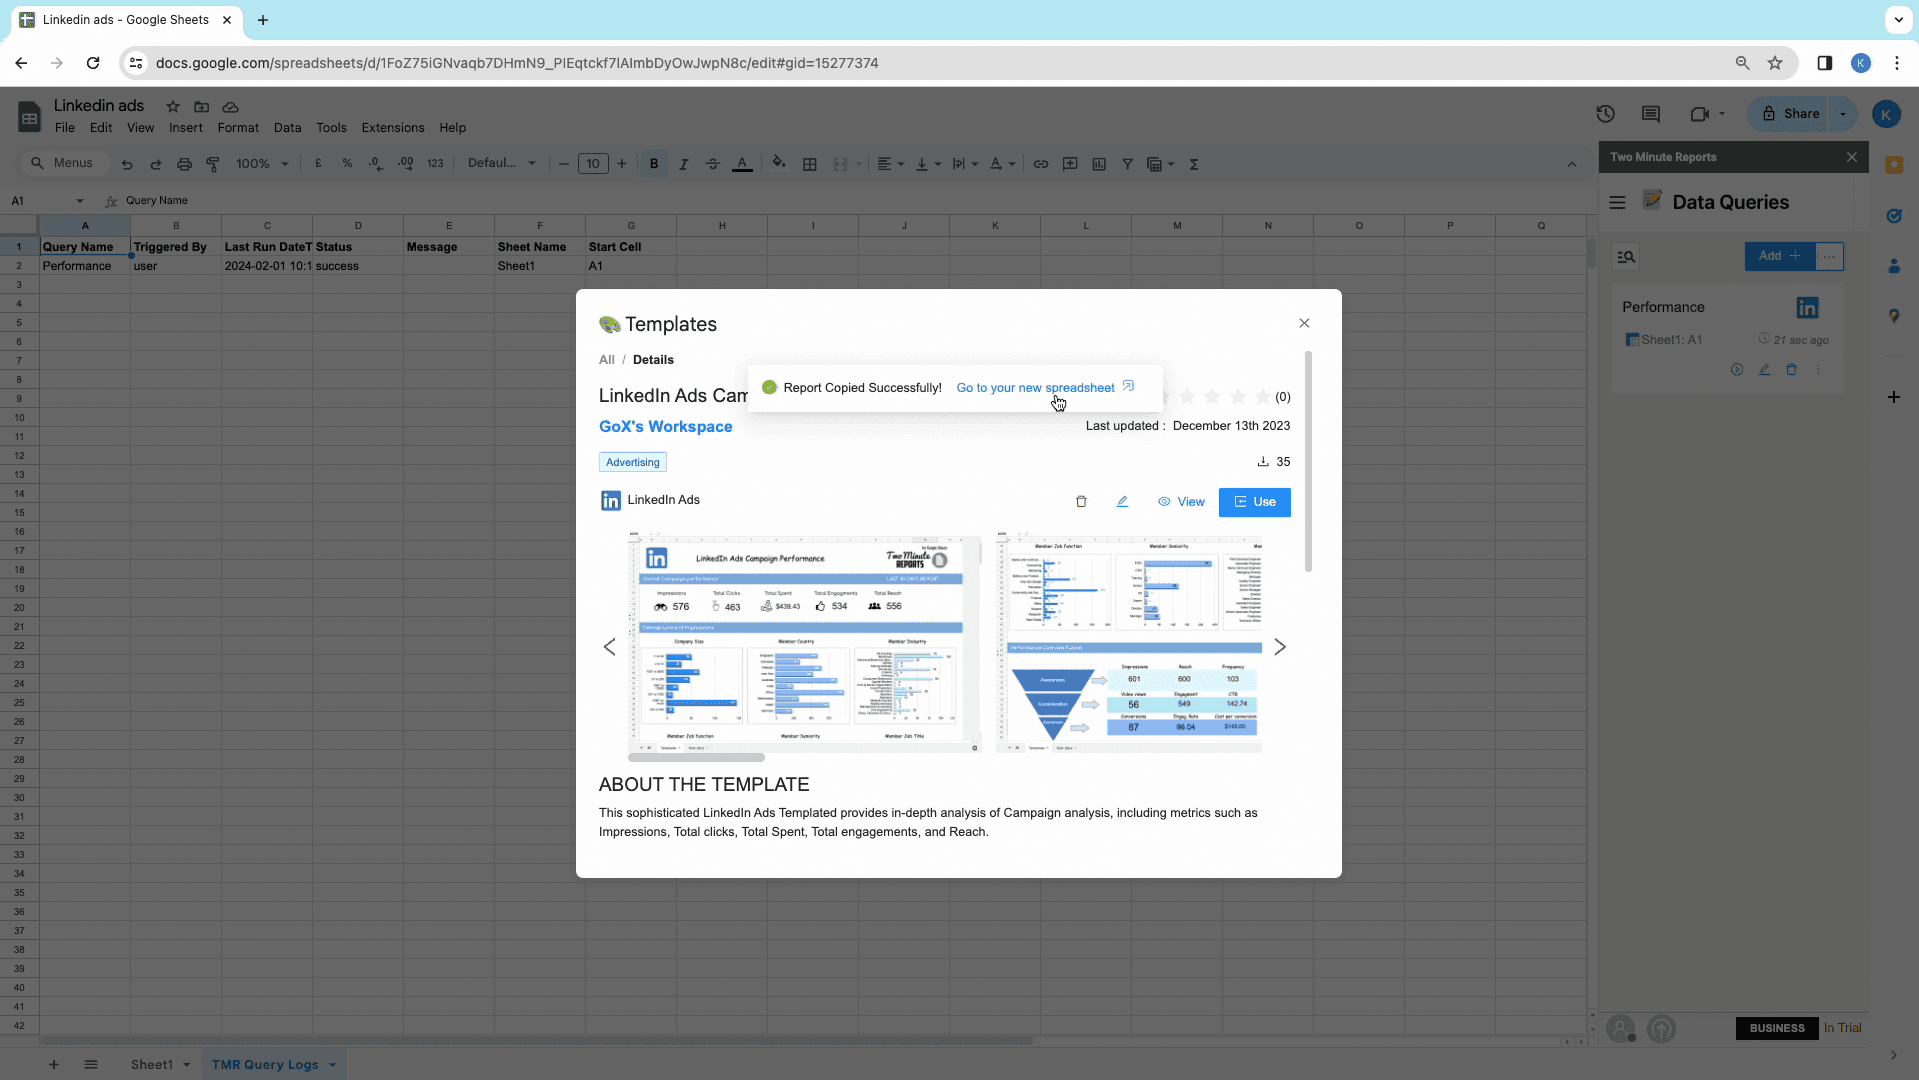Screen dimensions: 1919x1080
Task: Open the File menu
Action: tap(65, 128)
